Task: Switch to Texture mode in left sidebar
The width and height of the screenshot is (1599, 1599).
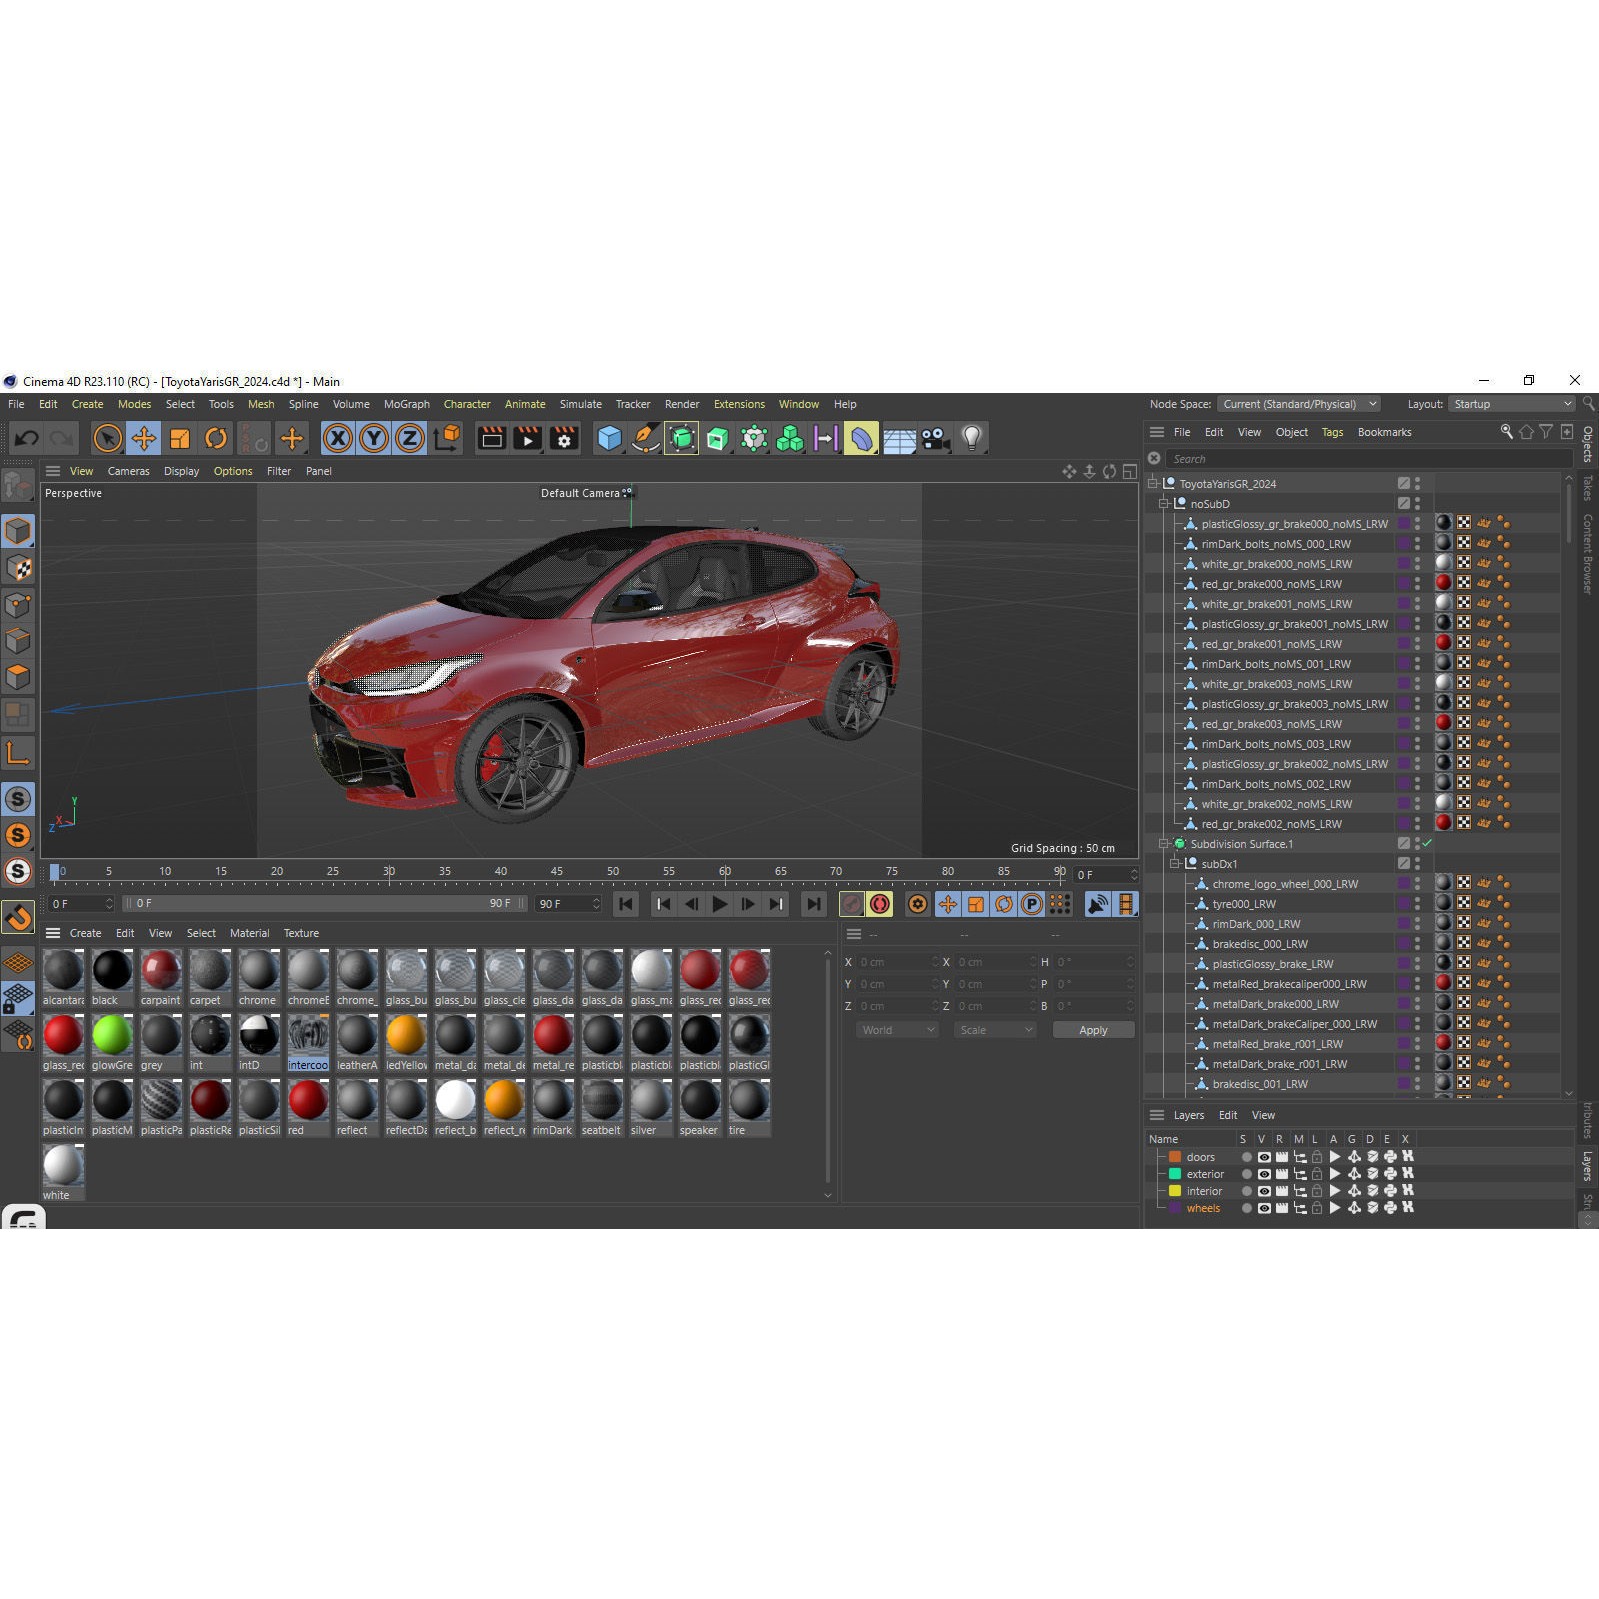Action: coord(18,568)
